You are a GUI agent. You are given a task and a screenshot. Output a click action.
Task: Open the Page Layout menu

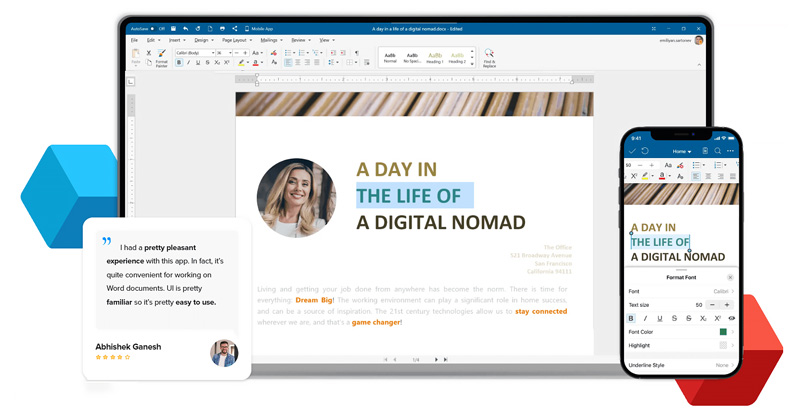point(237,40)
